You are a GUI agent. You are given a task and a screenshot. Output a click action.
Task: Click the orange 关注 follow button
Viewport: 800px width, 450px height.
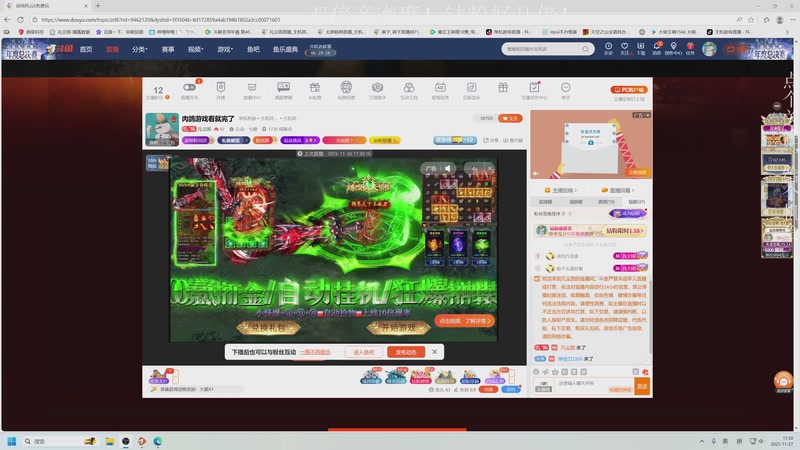pyautogui.click(x=510, y=118)
